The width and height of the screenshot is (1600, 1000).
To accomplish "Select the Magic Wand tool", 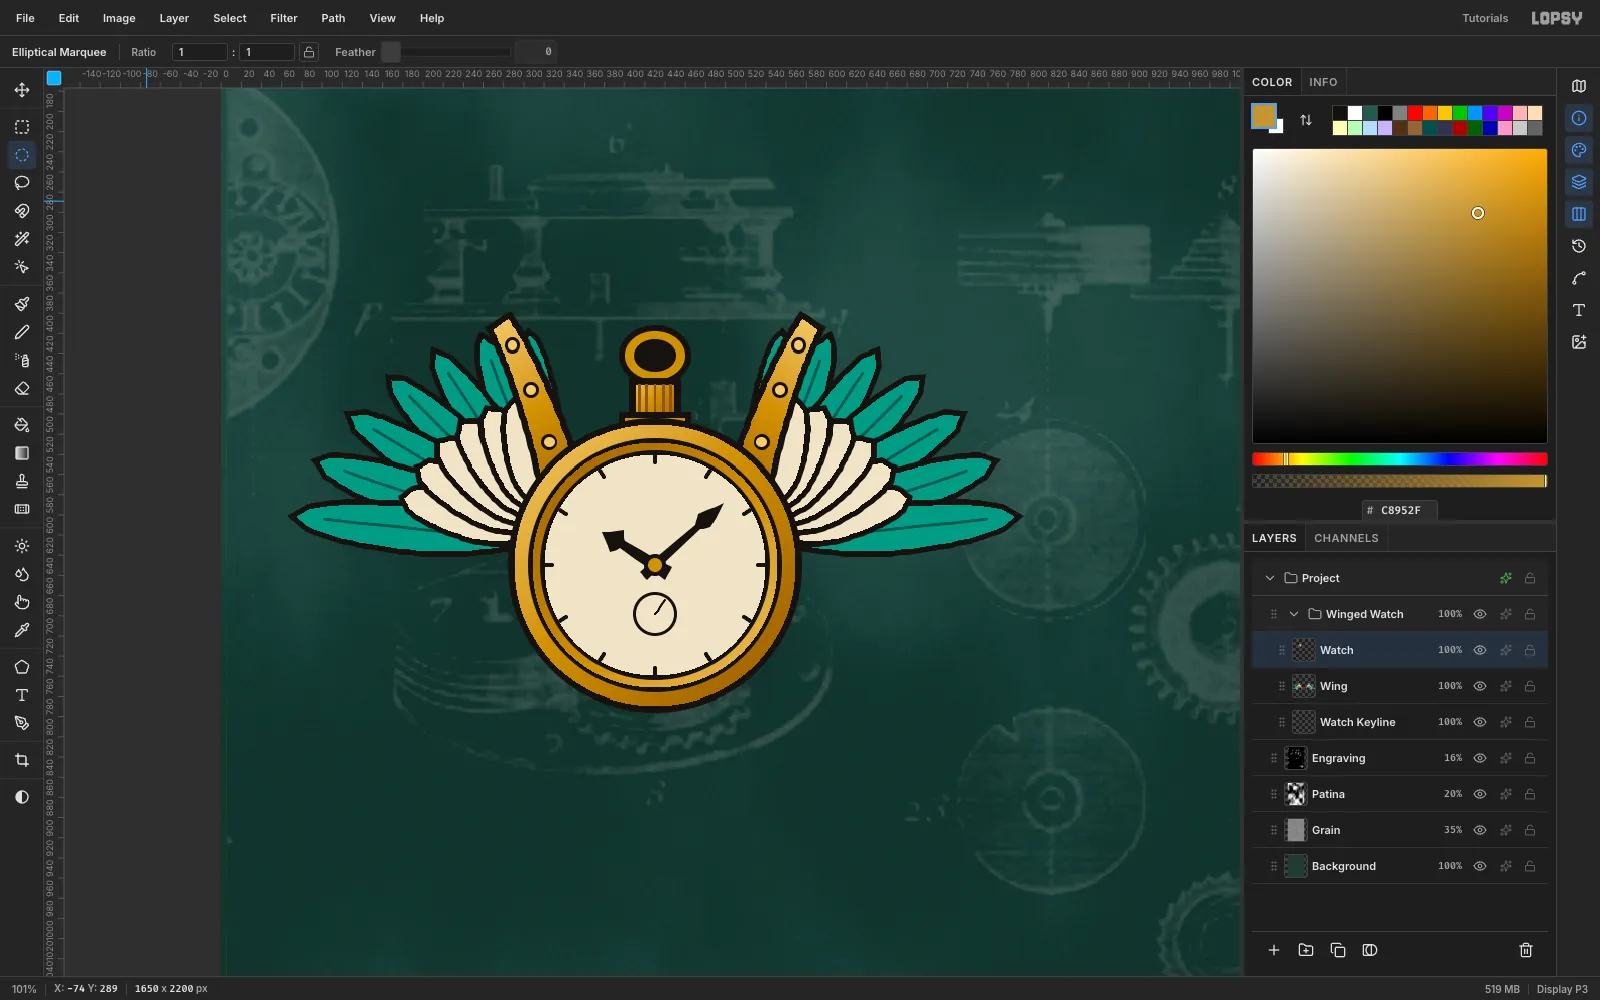I will [x=22, y=239].
